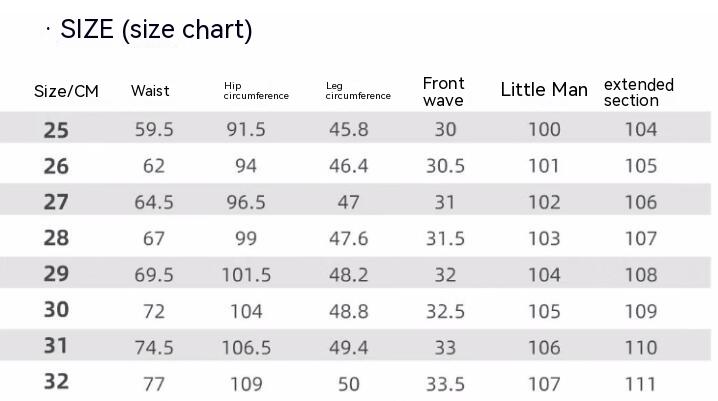This screenshot has width=718, height=401.
Task: Click the waist value 59.5
Action: click(154, 129)
